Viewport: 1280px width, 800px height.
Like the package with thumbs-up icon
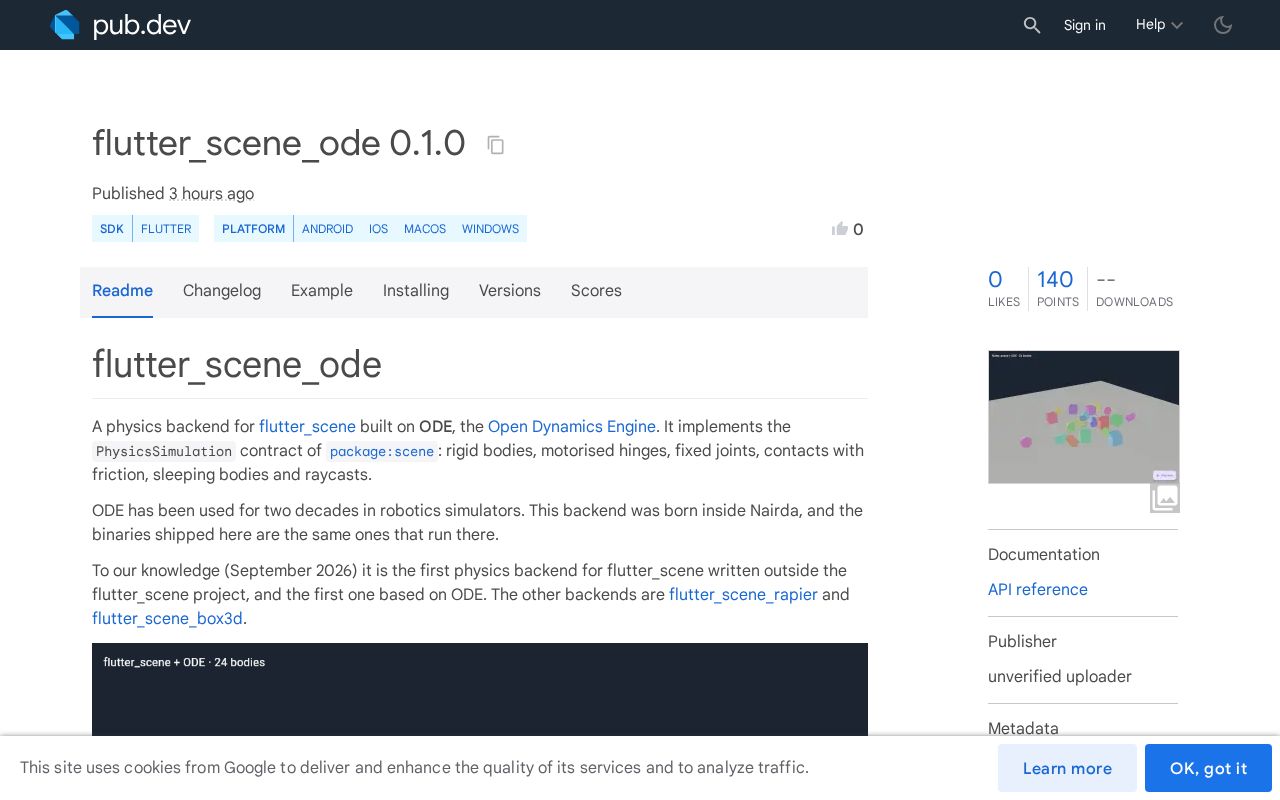coord(840,229)
